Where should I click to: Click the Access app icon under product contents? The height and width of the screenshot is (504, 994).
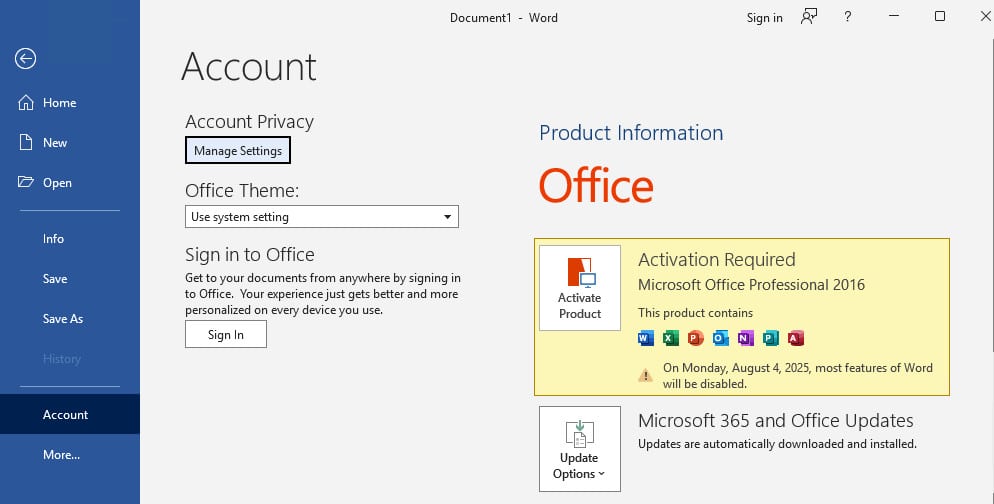click(x=796, y=338)
